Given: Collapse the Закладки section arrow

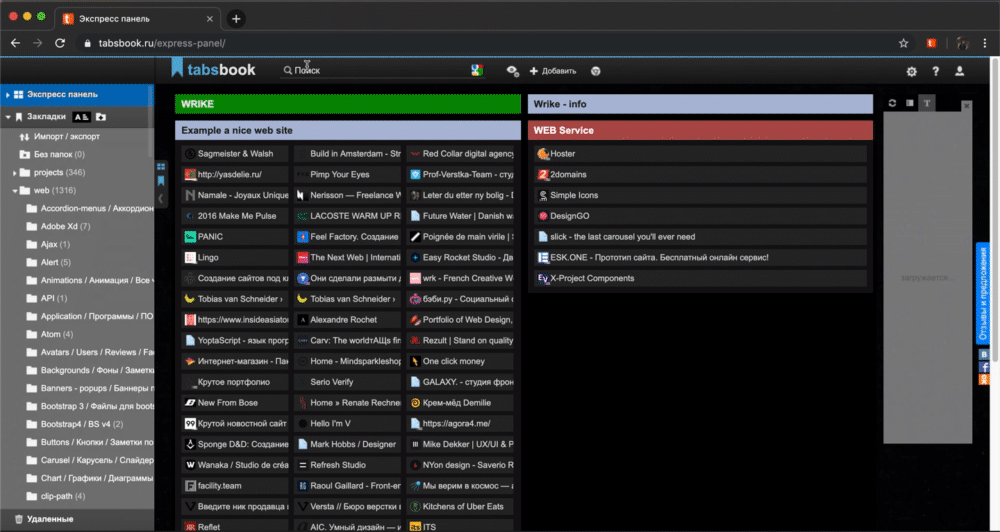Looking at the screenshot, I should pos(7,117).
